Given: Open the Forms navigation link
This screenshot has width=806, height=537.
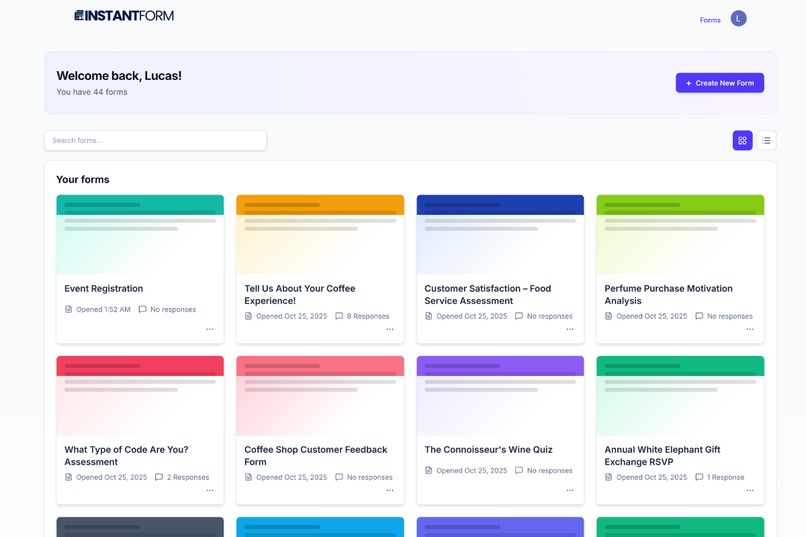Looking at the screenshot, I should click(710, 20).
